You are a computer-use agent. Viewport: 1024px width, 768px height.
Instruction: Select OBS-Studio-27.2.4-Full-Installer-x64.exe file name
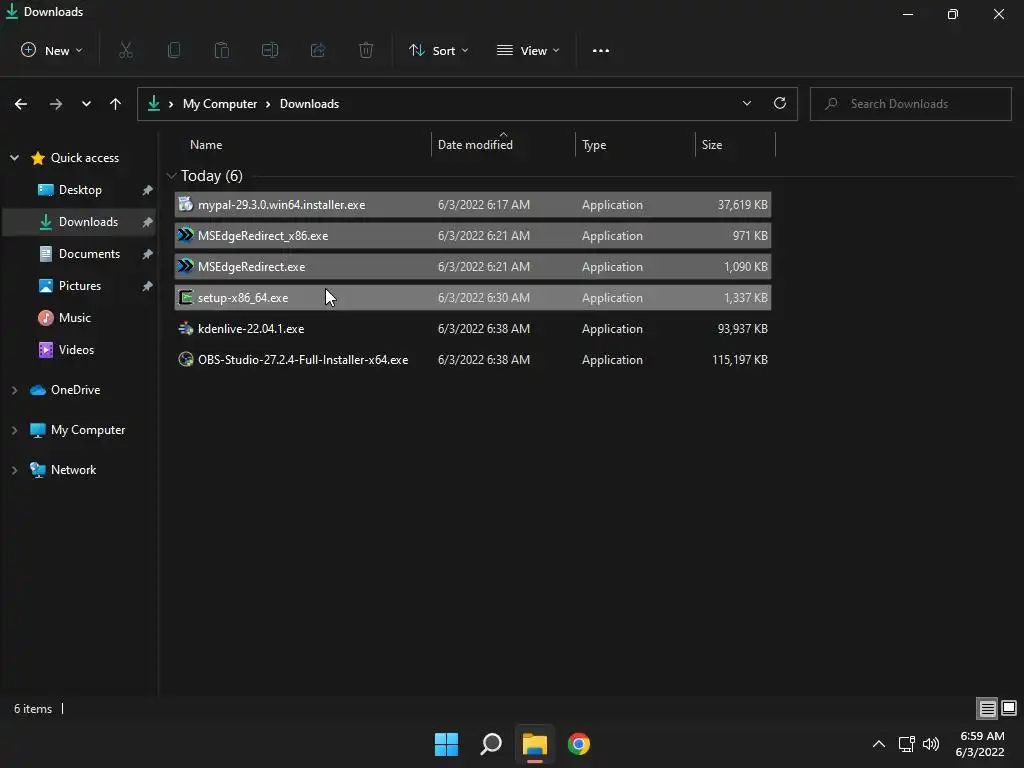303,360
